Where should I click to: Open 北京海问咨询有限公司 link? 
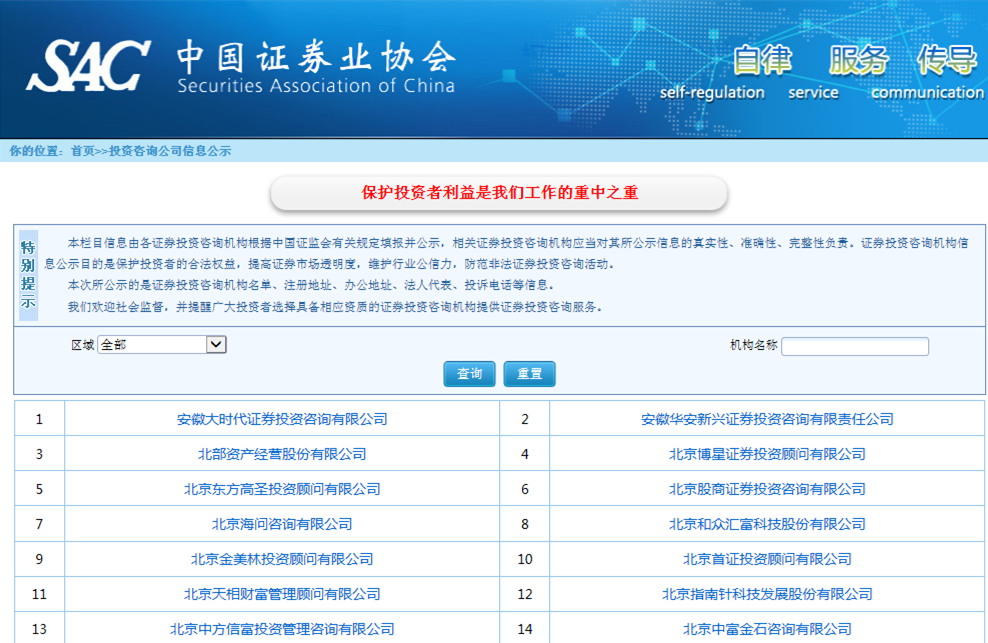[x=282, y=524]
